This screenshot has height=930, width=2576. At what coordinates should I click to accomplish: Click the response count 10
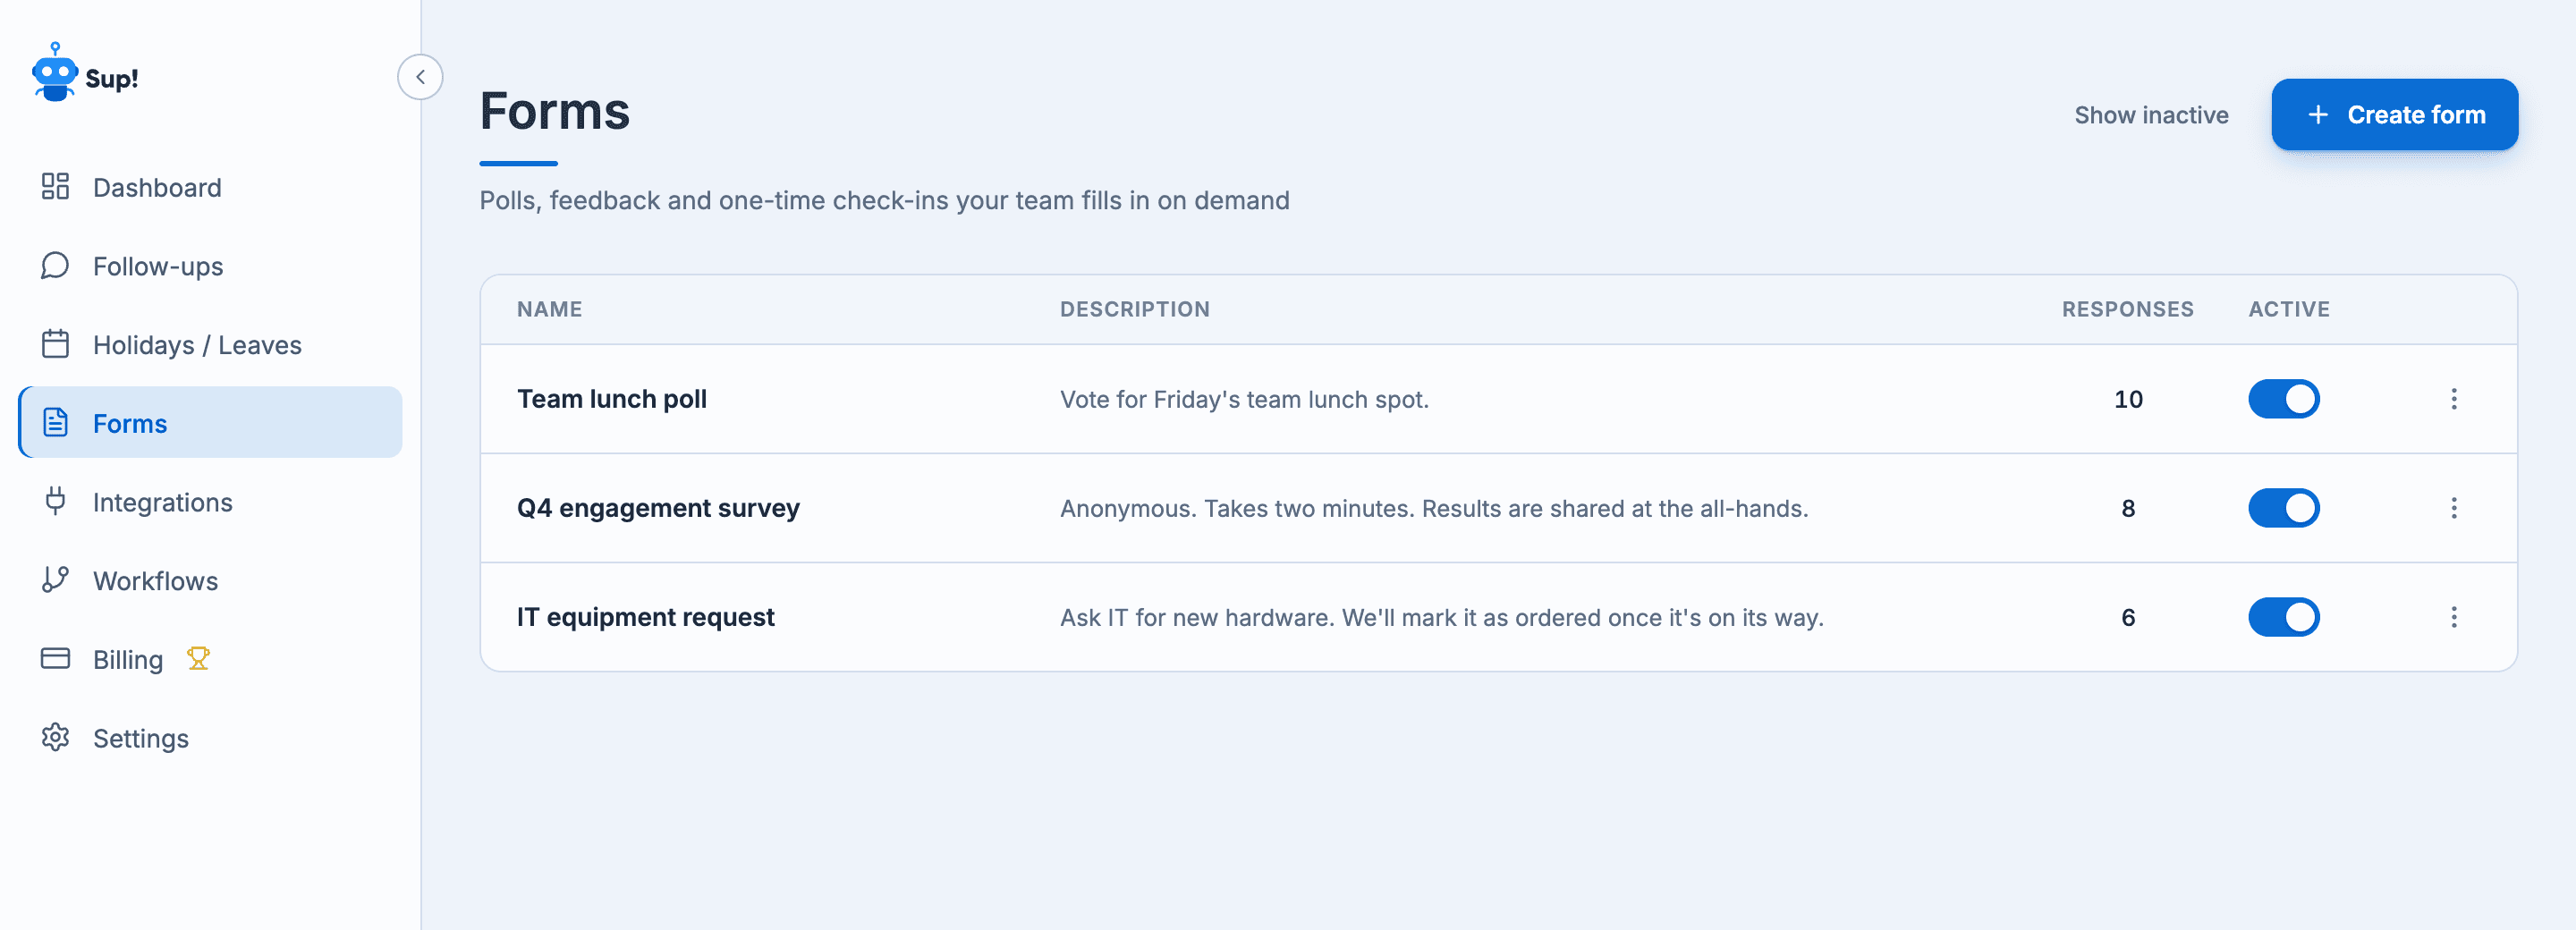[2128, 399]
